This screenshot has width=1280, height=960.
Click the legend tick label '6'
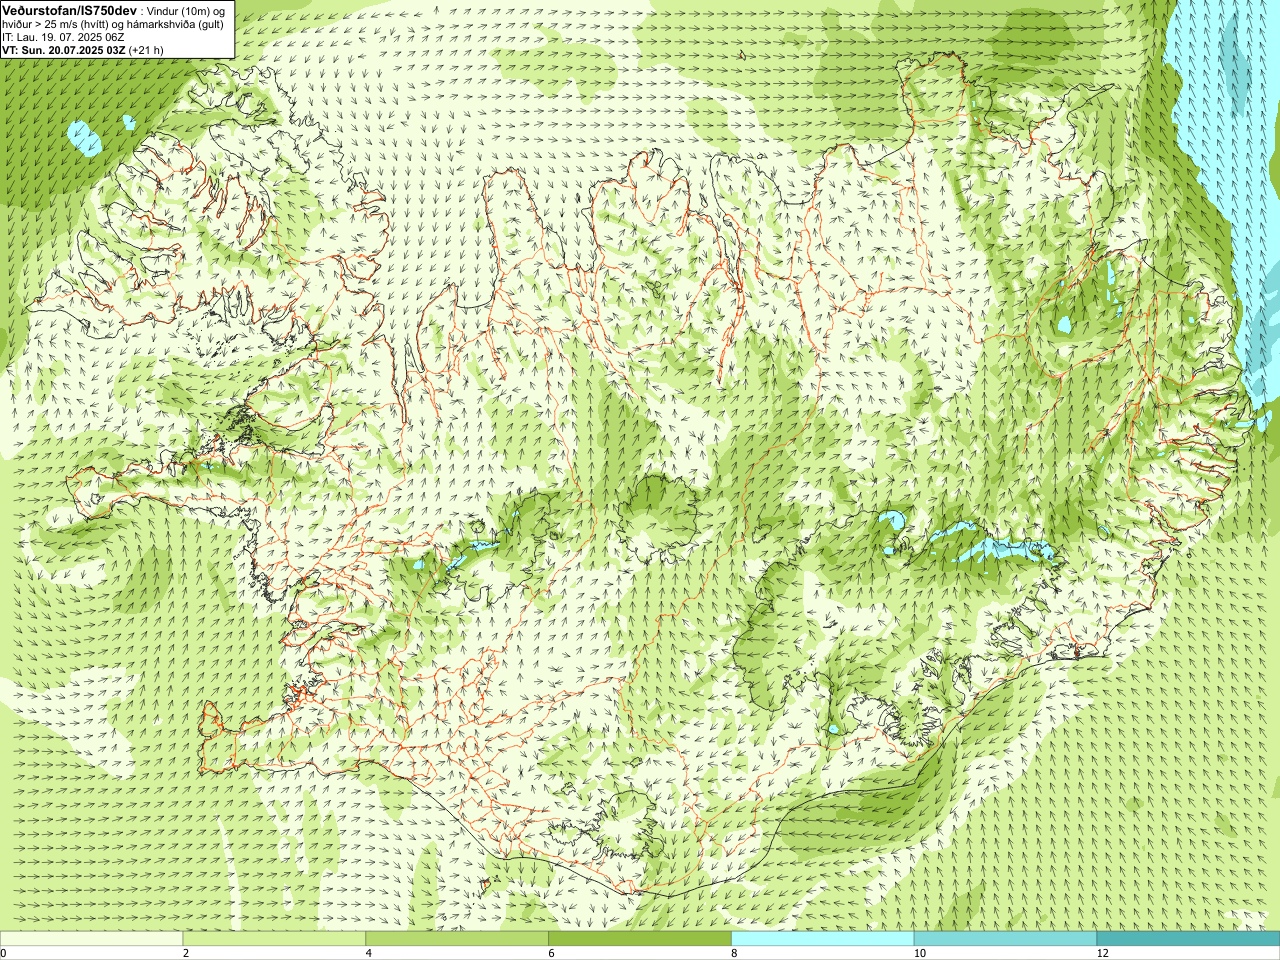pos(552,954)
